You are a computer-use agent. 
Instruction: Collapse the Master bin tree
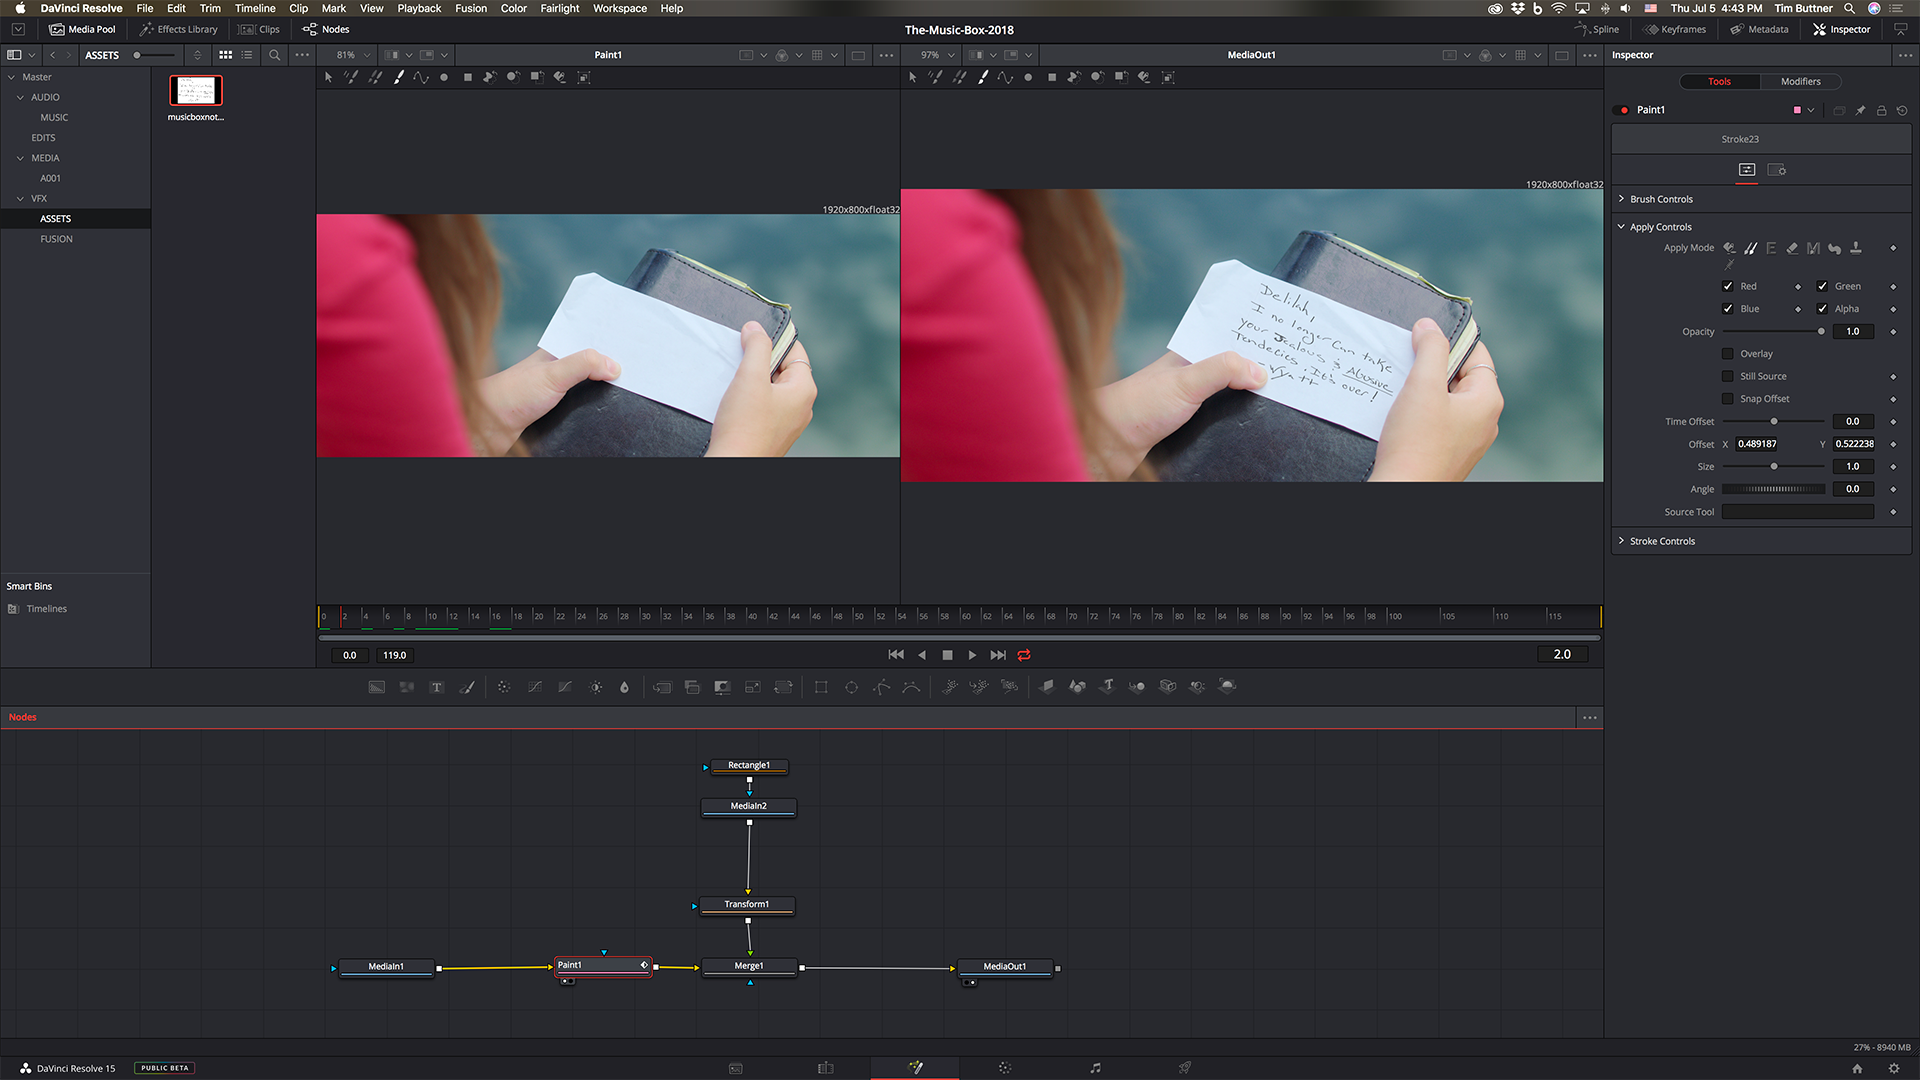(12, 77)
